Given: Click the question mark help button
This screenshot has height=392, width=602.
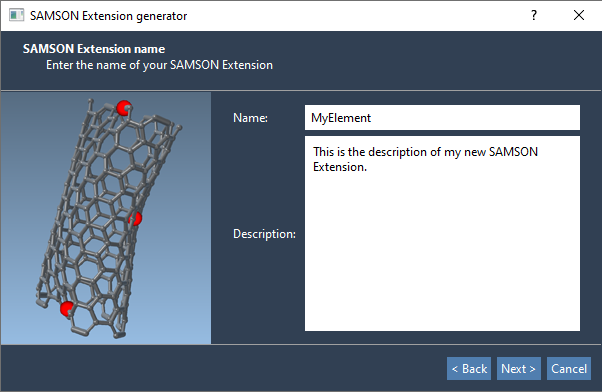Looking at the screenshot, I should [534, 15].
